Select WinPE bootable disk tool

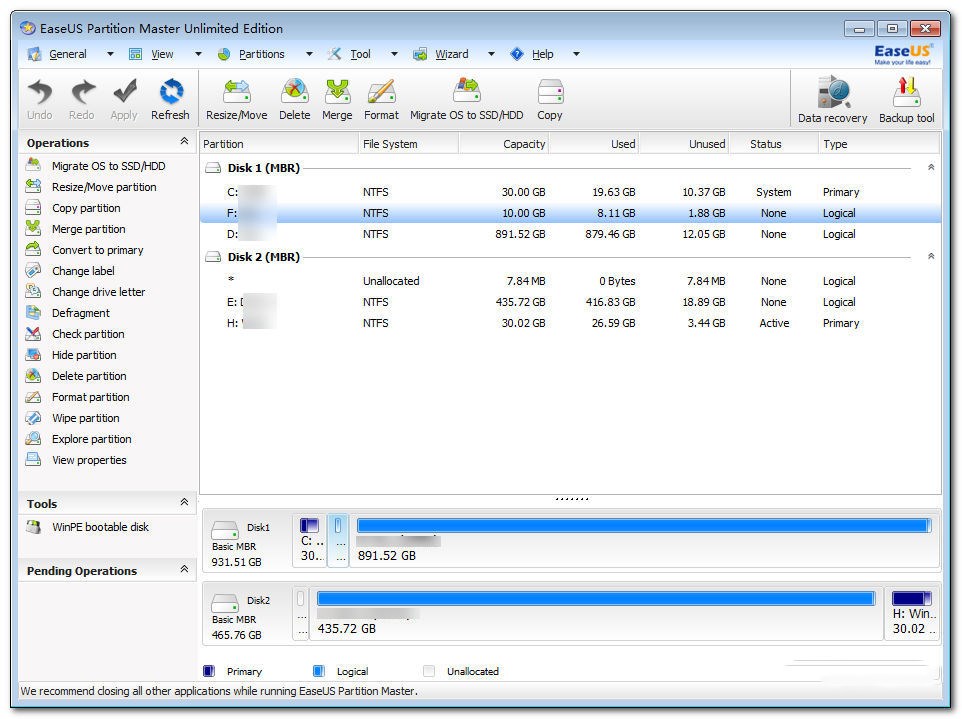100,527
